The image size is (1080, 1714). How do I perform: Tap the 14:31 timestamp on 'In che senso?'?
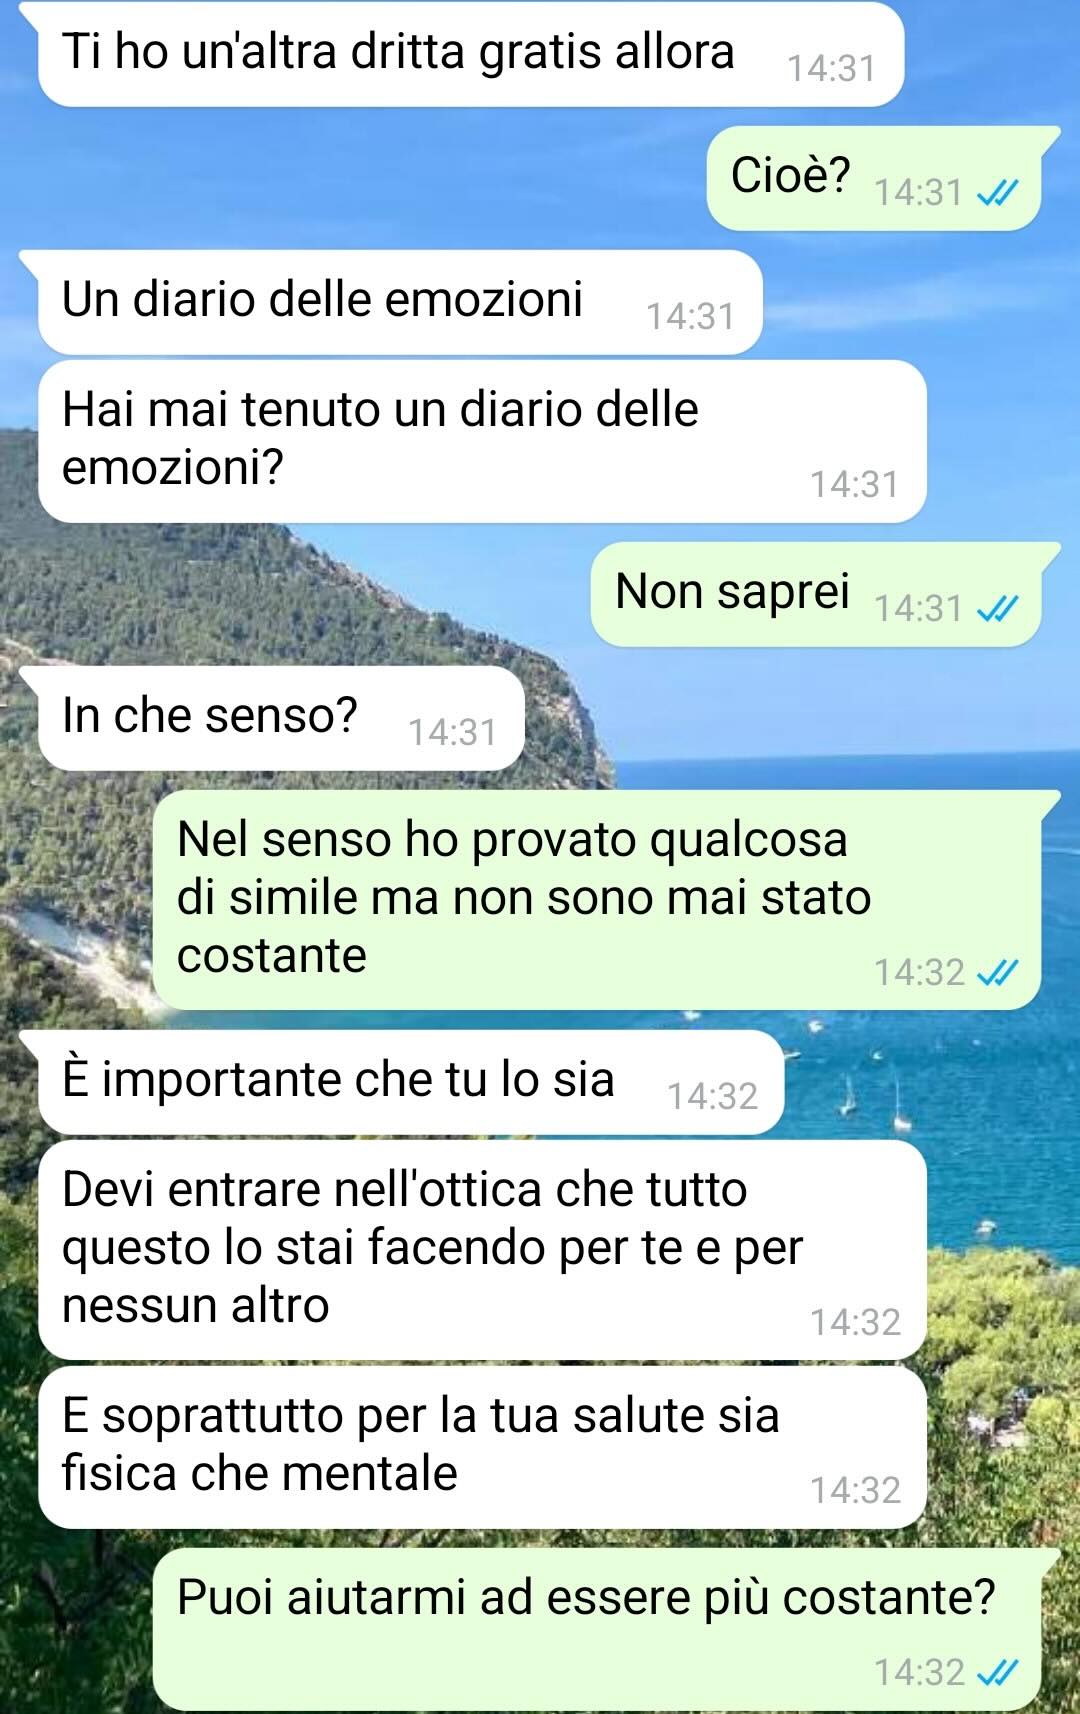coord(452,733)
